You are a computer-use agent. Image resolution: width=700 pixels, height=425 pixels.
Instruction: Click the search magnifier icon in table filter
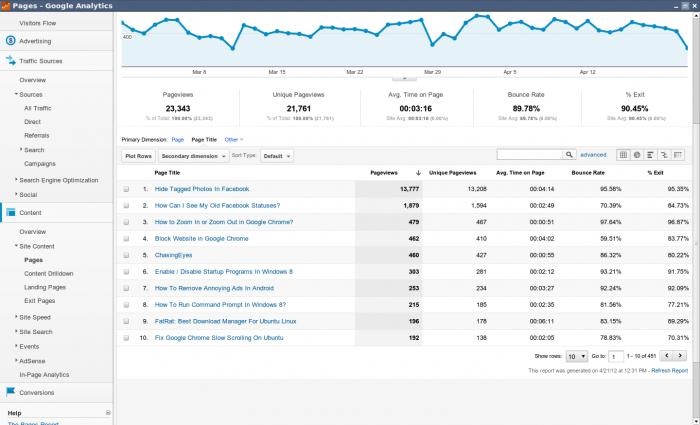pyautogui.click(x=569, y=154)
